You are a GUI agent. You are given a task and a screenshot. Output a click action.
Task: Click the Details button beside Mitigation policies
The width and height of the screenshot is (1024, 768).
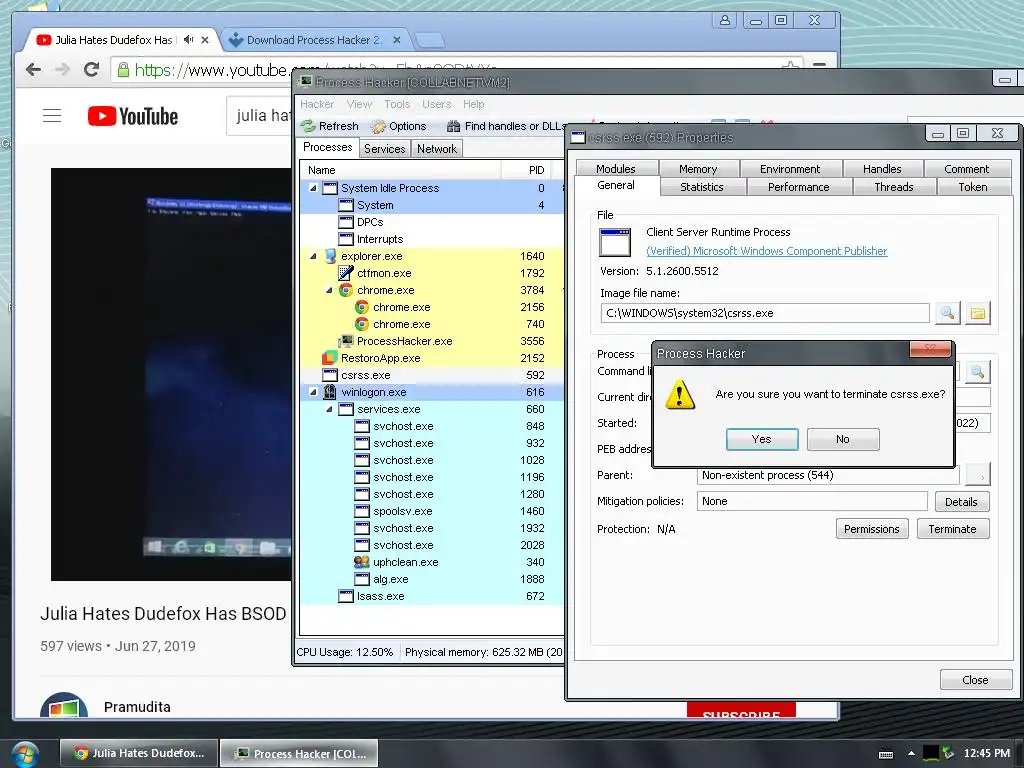pyautogui.click(x=961, y=502)
